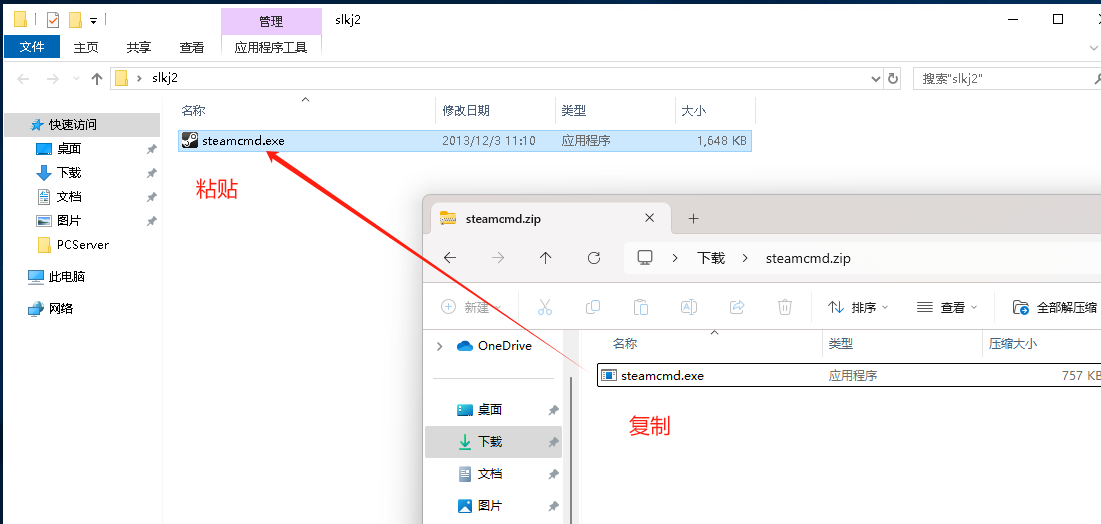1101x524 pixels.
Task: Click the 管理 contextual tab header
Action: pos(271,22)
